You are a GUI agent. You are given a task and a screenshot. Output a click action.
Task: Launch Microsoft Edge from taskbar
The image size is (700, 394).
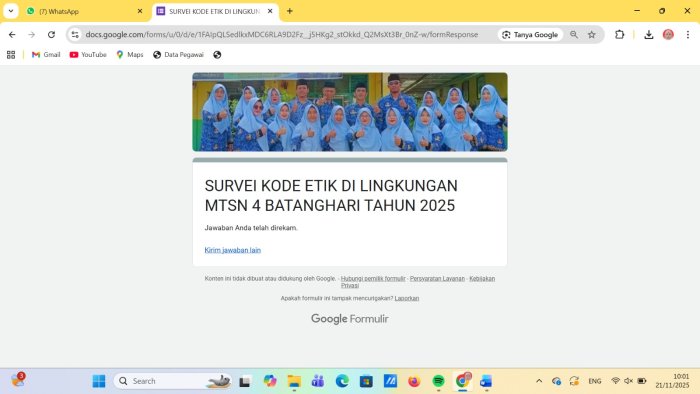(342, 381)
